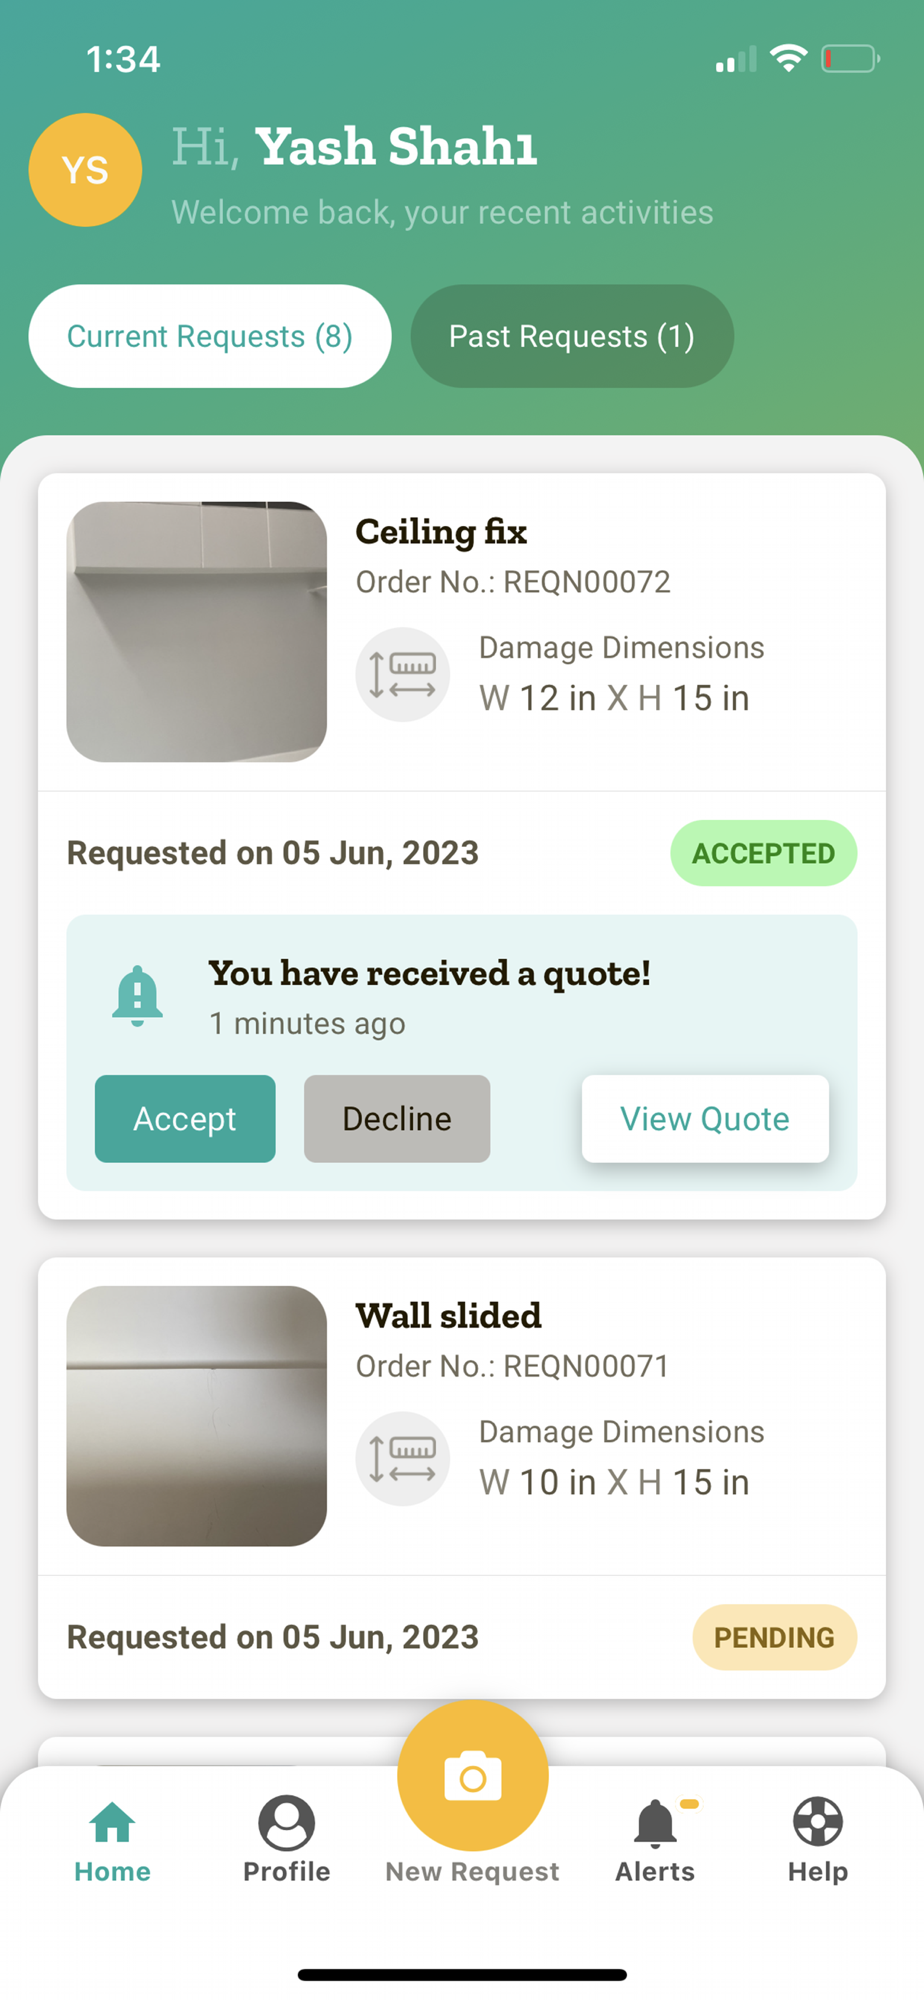
Task: Select the Home icon in navigation
Action: [112, 1822]
